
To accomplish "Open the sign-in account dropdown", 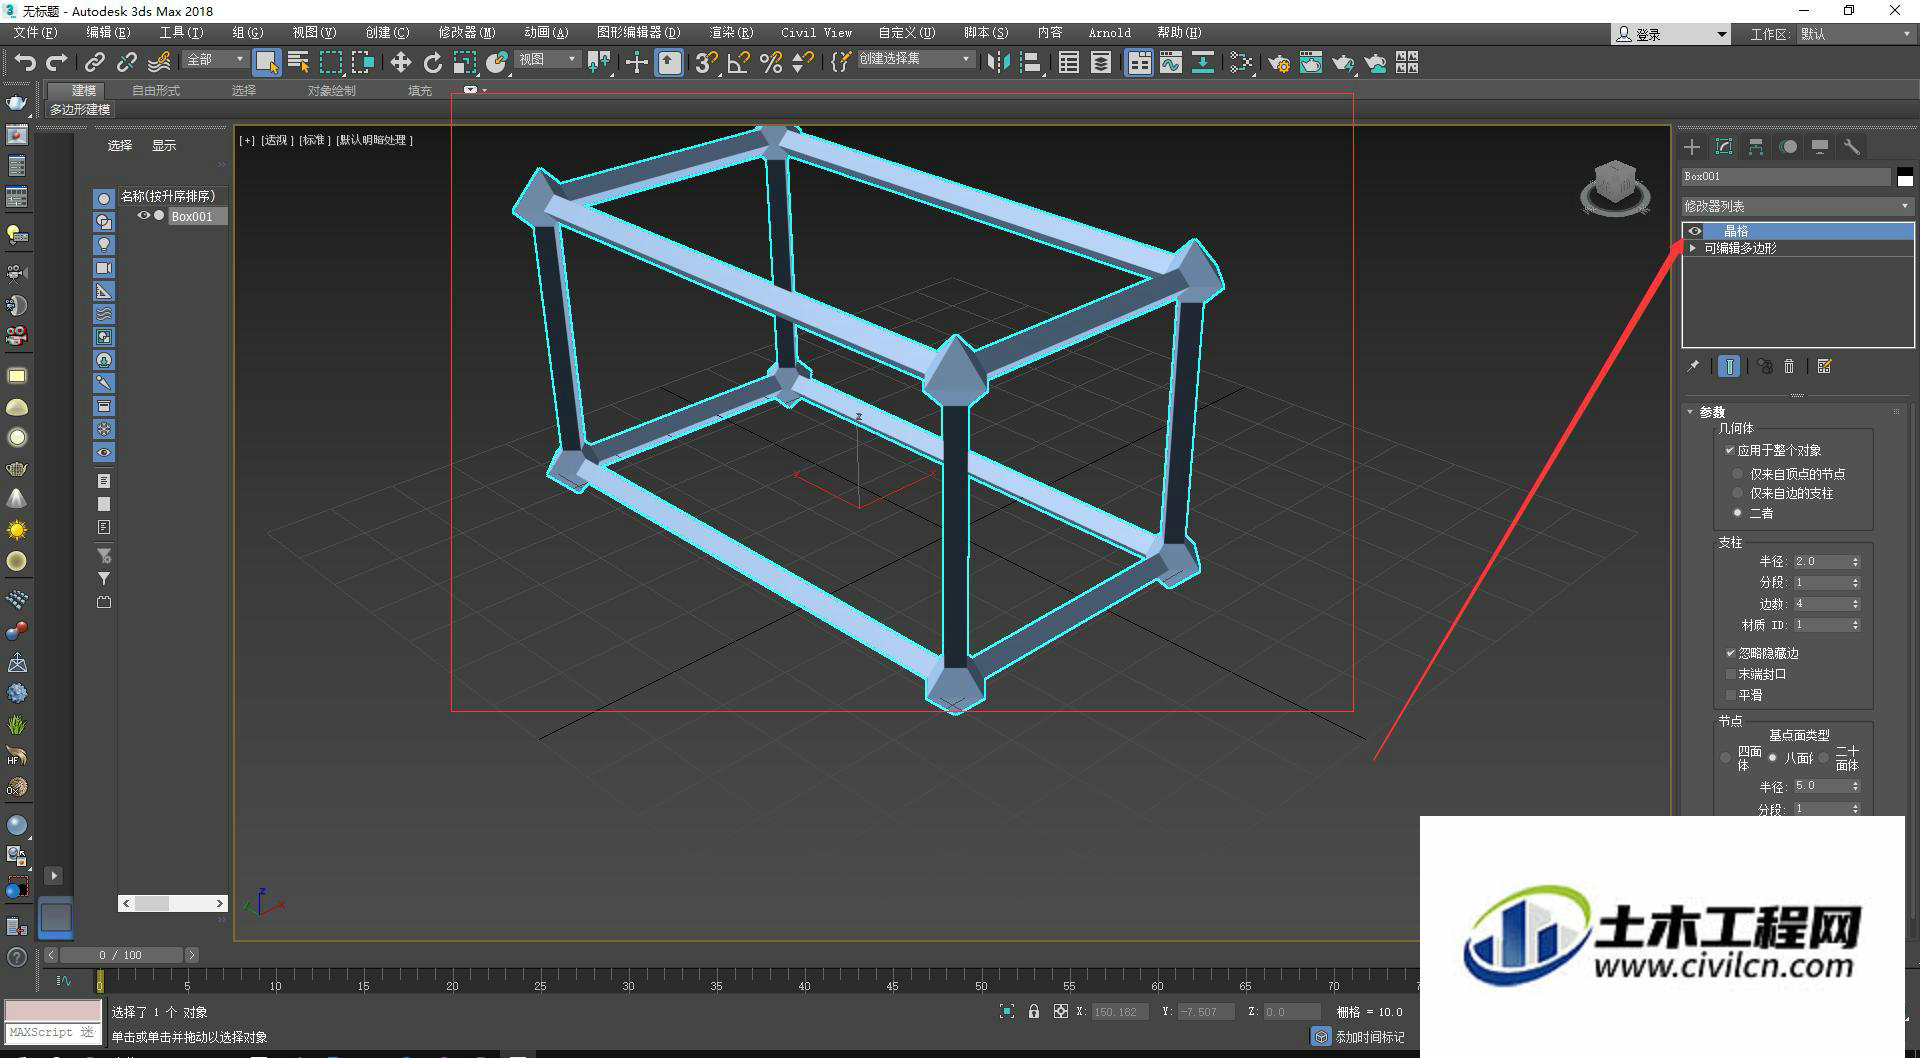I will 1670,34.
